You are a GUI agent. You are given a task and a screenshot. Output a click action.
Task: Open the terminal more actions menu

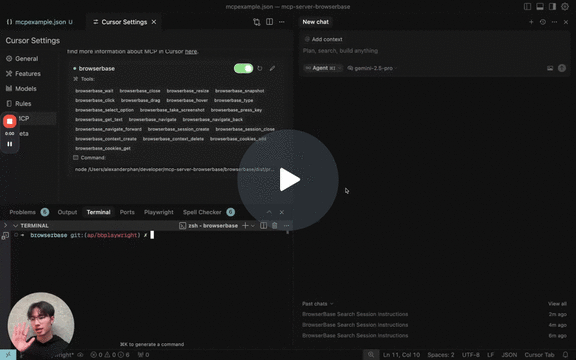tap(286, 226)
